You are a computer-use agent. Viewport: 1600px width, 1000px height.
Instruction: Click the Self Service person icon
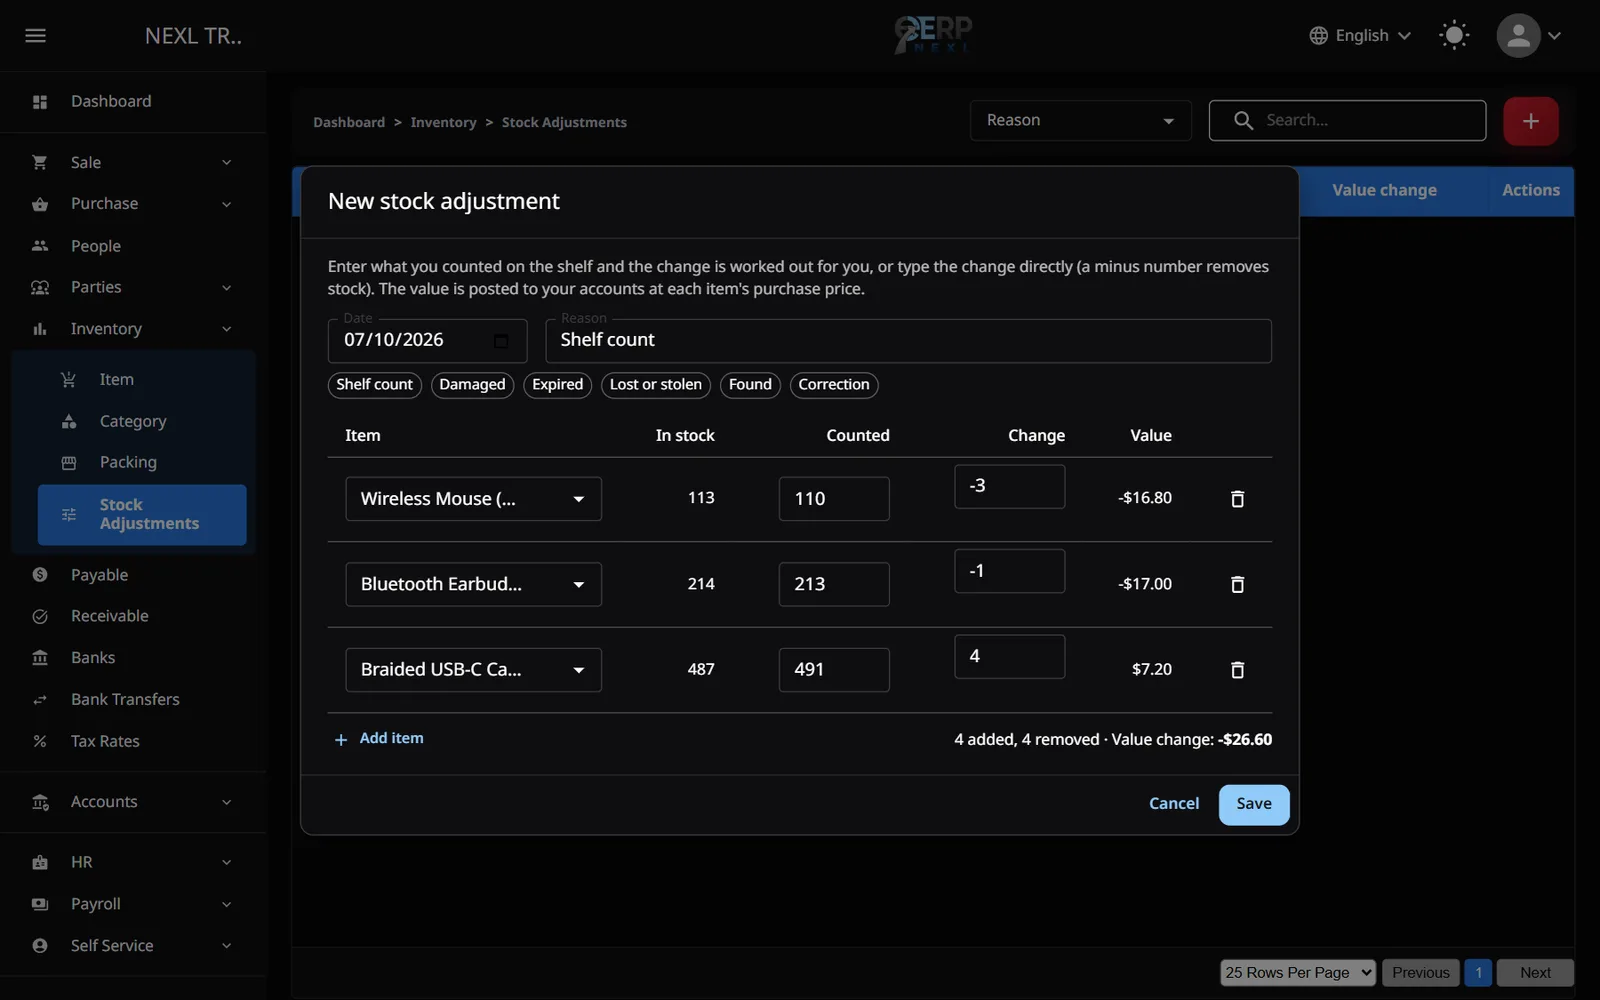coord(40,946)
